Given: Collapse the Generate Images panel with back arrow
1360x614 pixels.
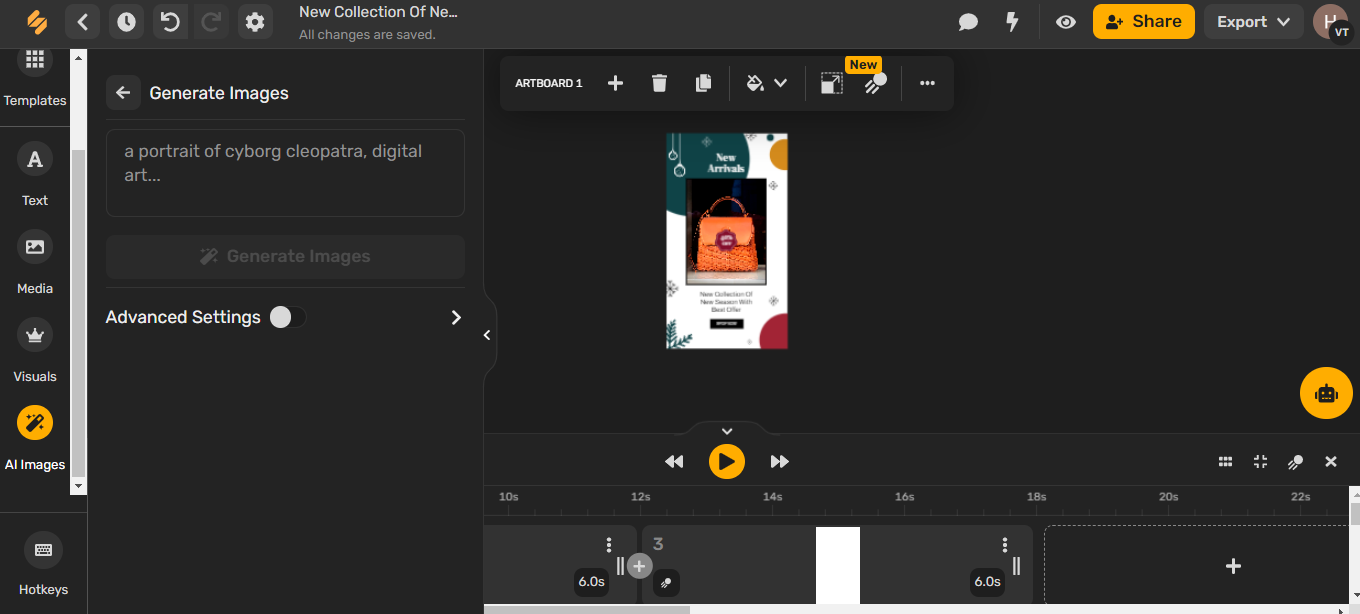Looking at the screenshot, I should tap(123, 92).
